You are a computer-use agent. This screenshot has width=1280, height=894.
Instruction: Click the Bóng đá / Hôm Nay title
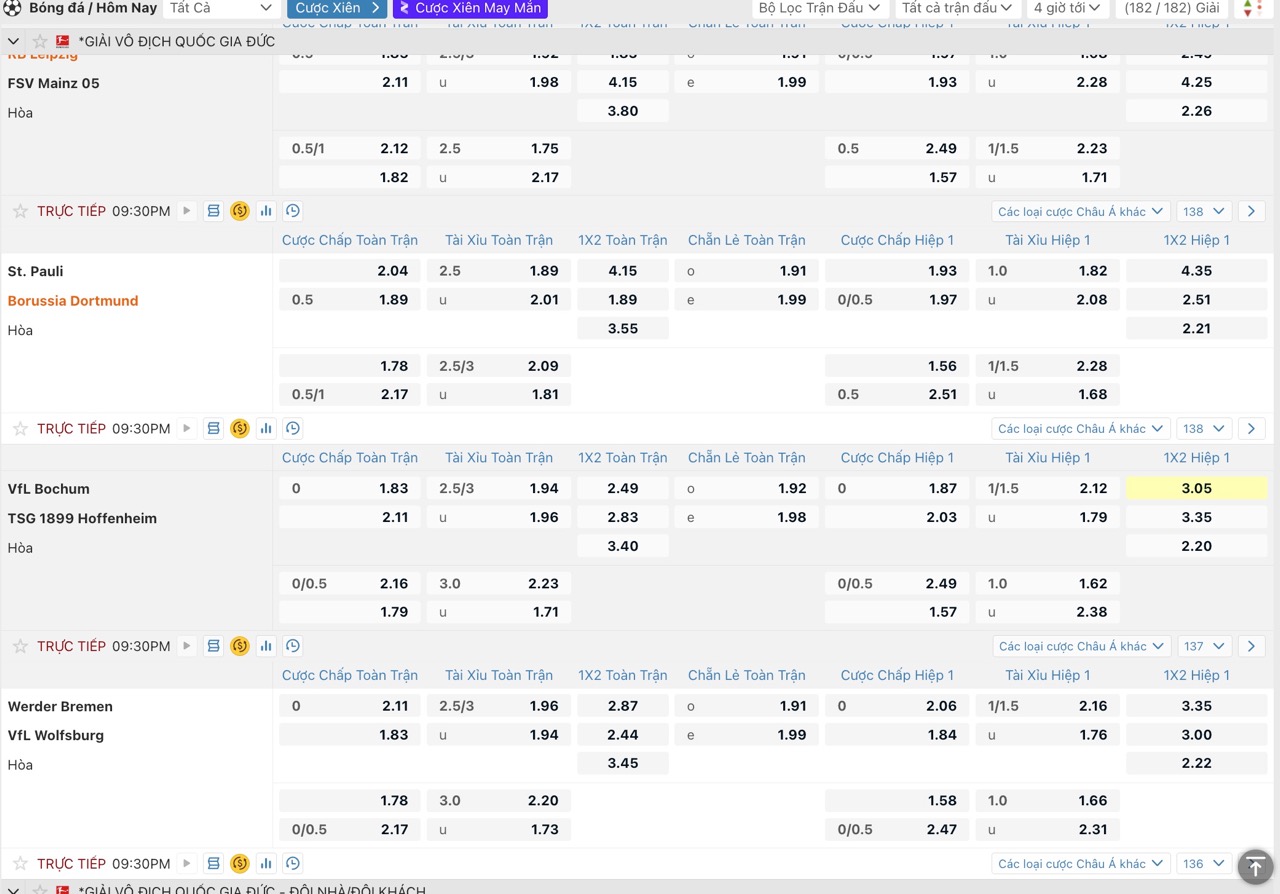click(93, 8)
